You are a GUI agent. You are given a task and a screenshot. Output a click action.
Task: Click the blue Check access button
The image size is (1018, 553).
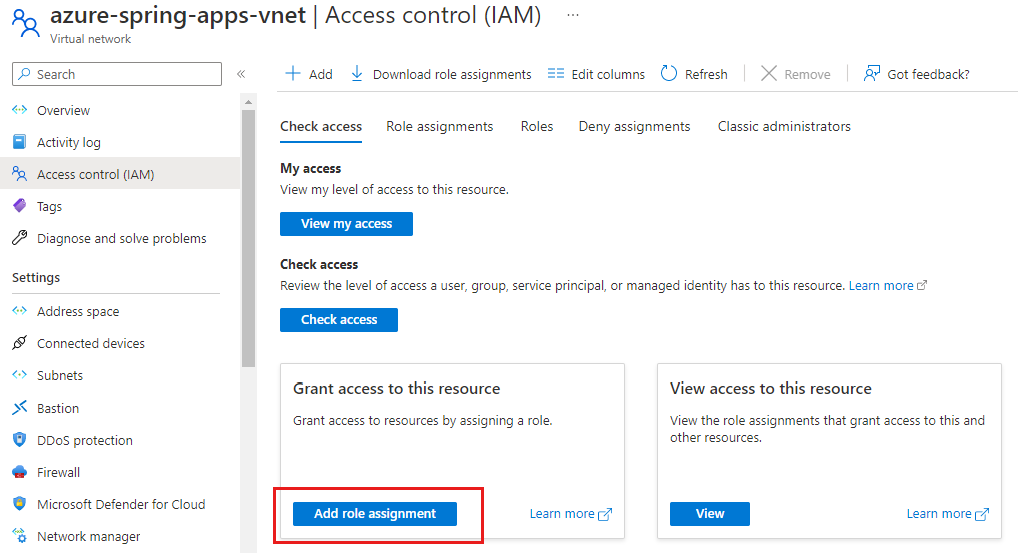tap(338, 319)
